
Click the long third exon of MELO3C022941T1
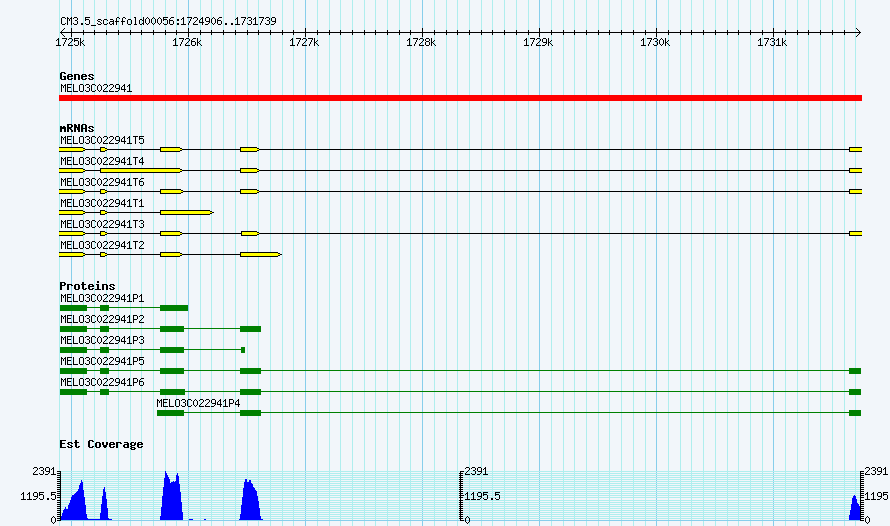click(187, 212)
